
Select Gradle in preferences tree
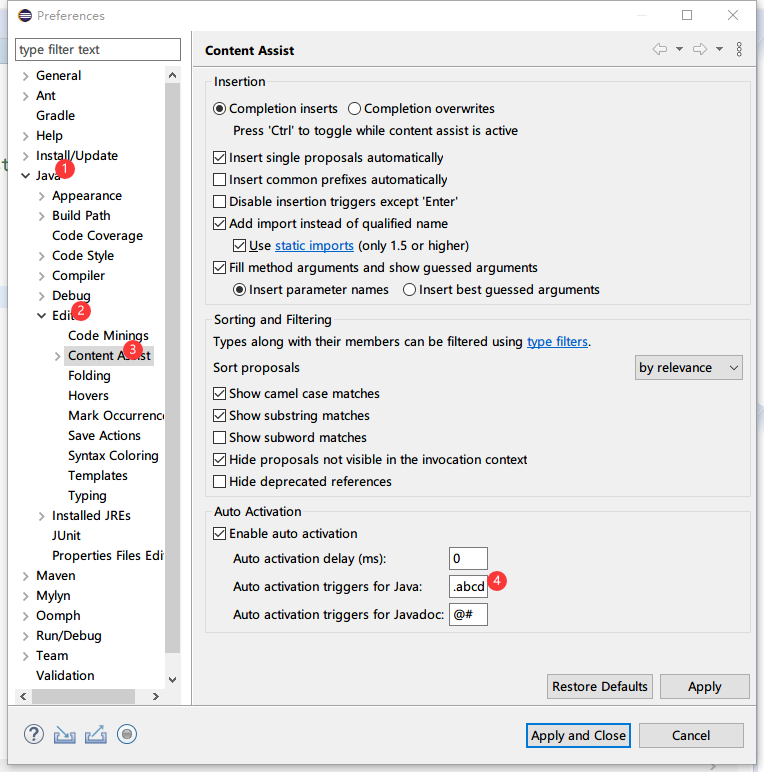pos(56,116)
